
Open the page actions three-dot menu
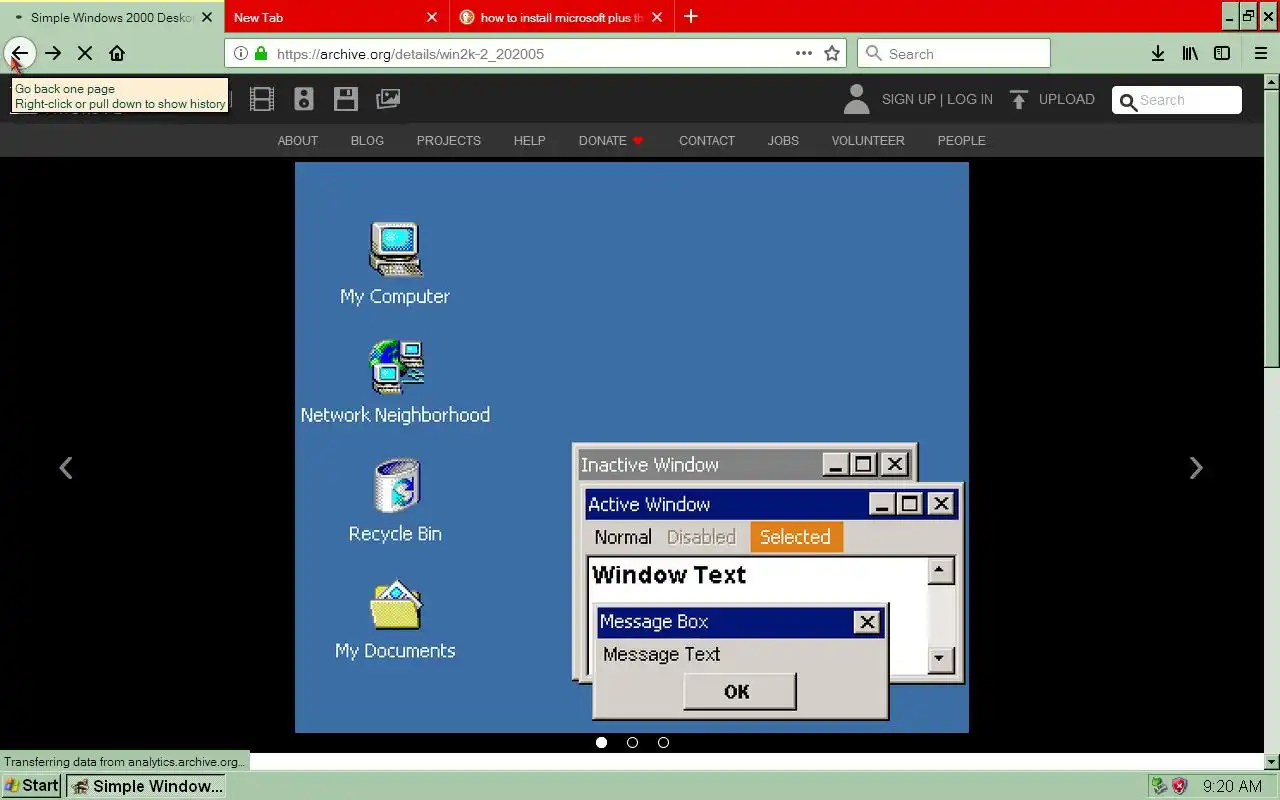coord(804,53)
